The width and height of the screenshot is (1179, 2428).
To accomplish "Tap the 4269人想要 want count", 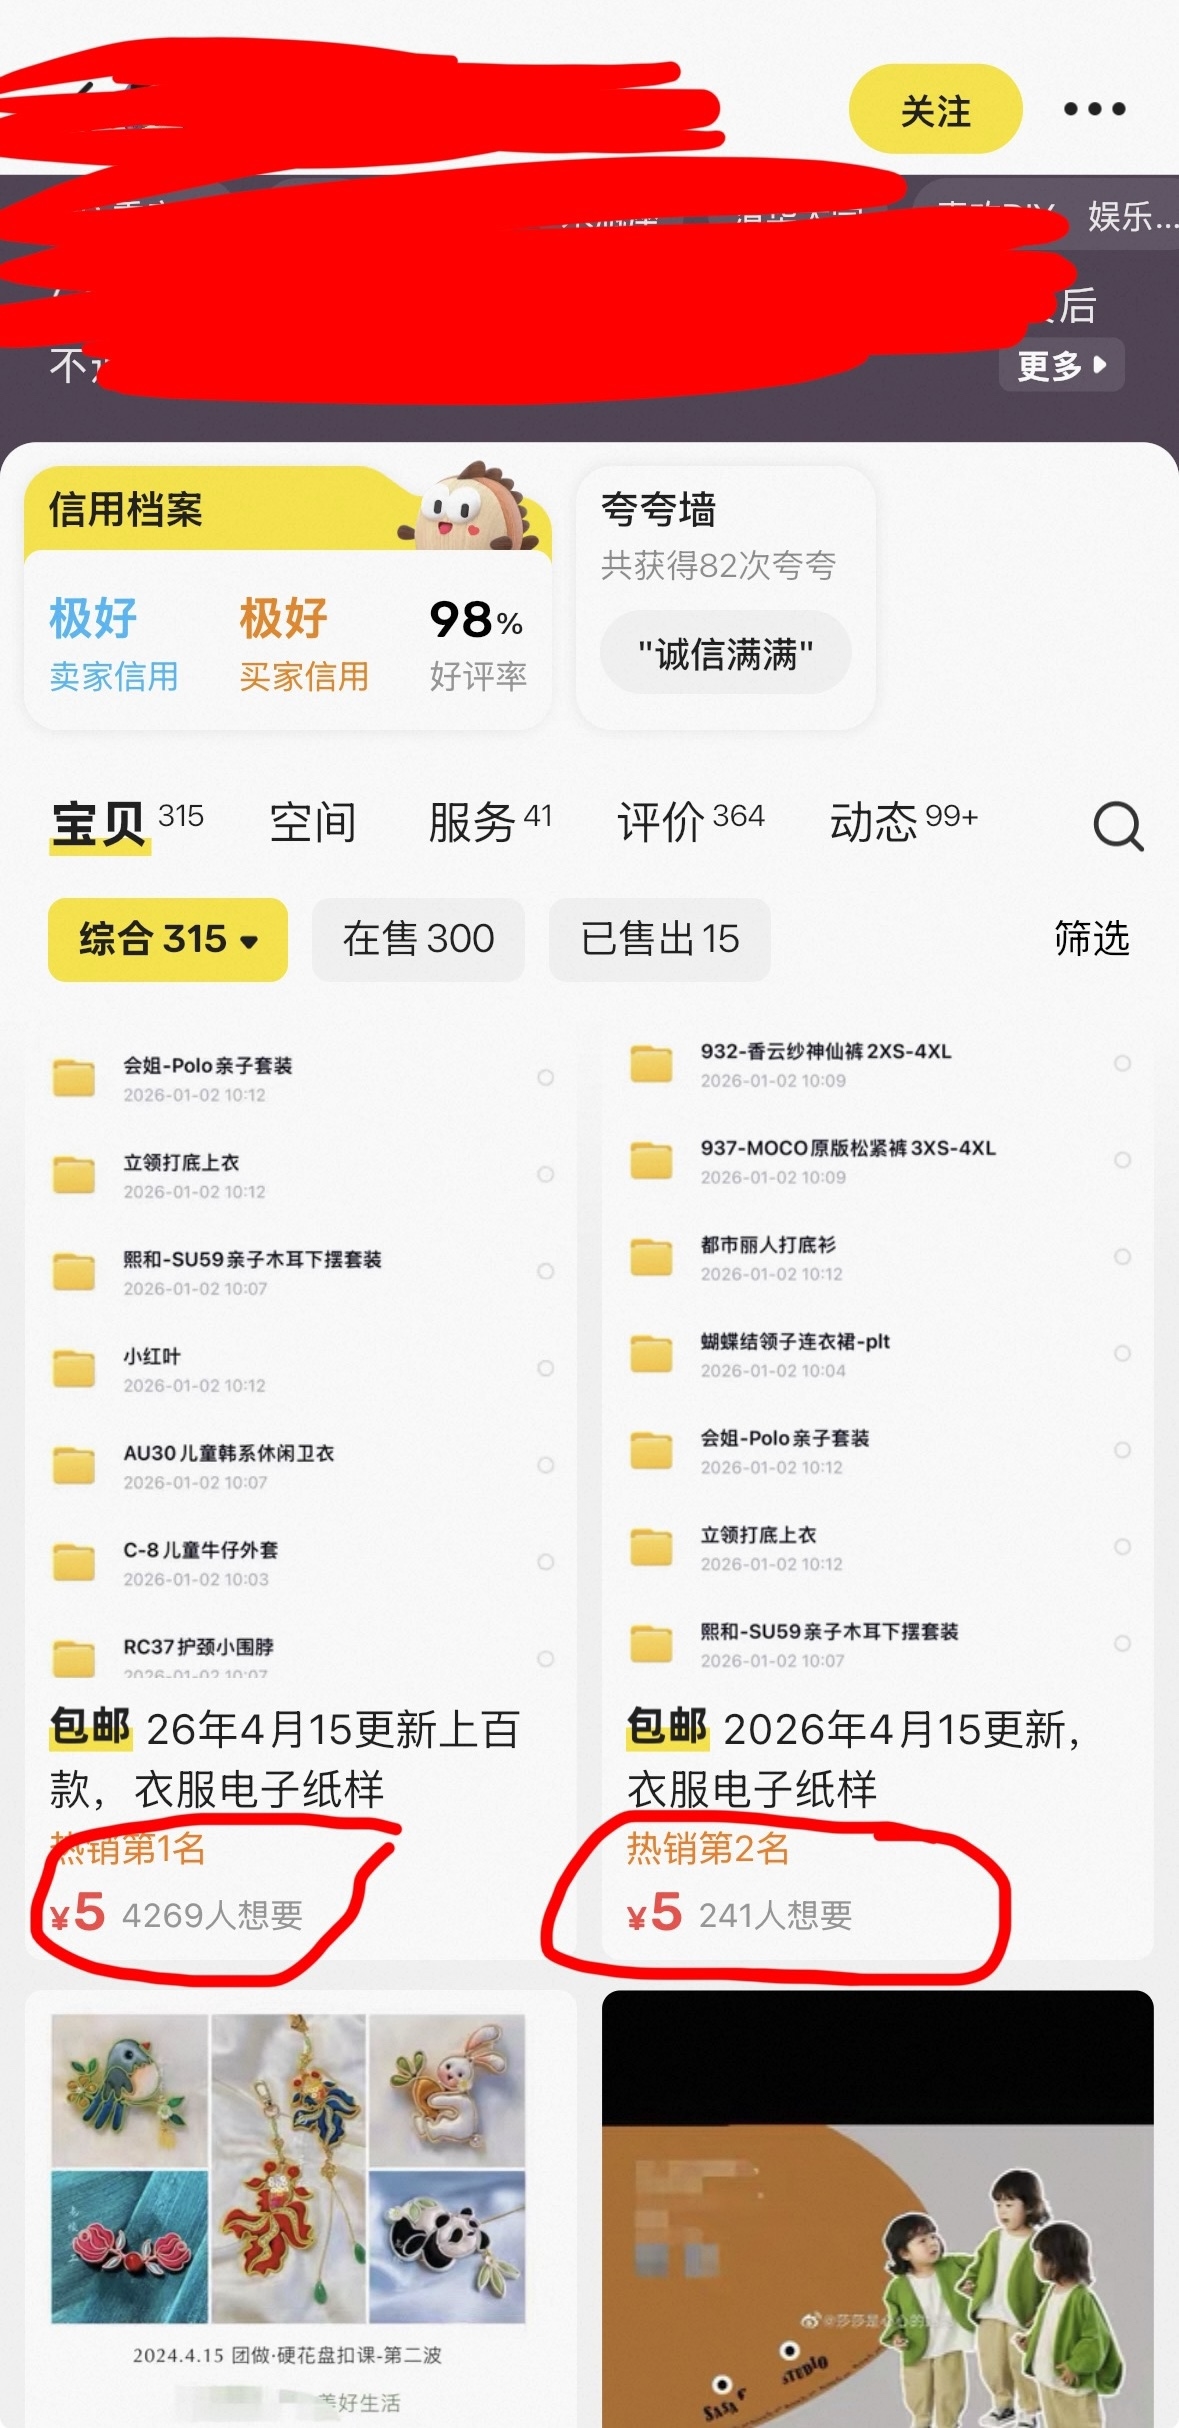I will (x=212, y=1915).
